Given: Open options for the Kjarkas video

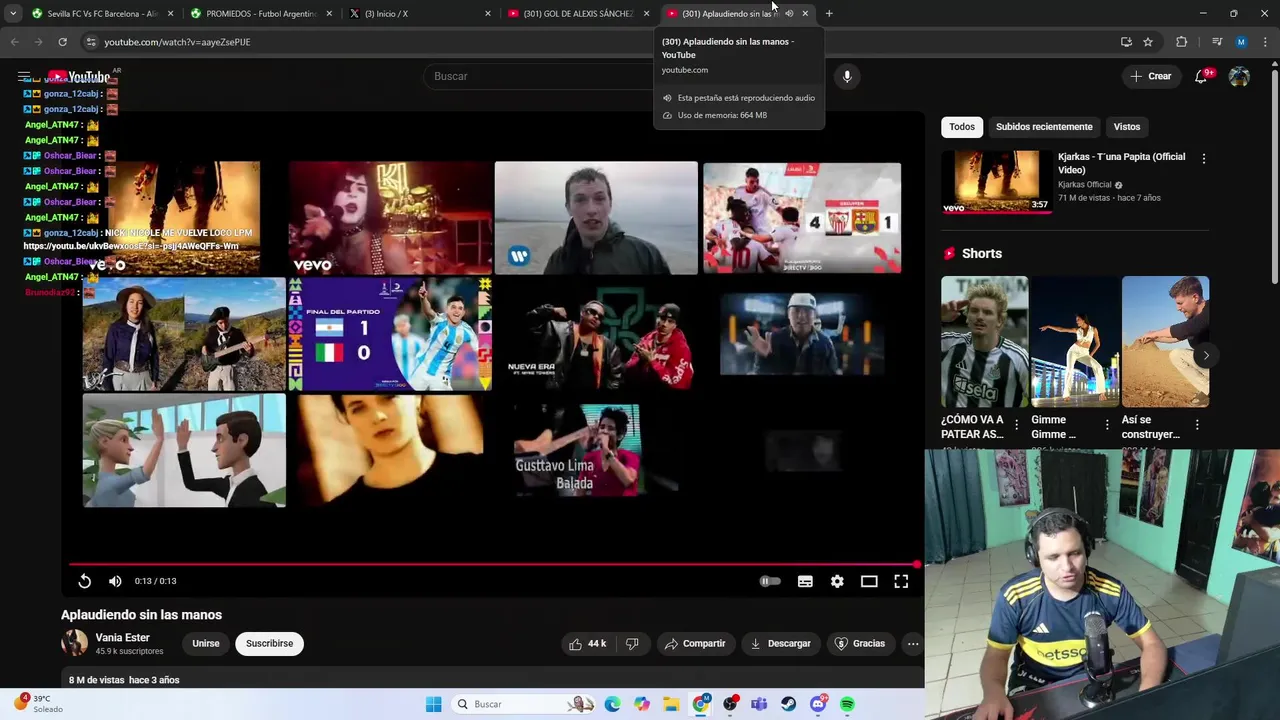Looking at the screenshot, I should click(1203, 159).
